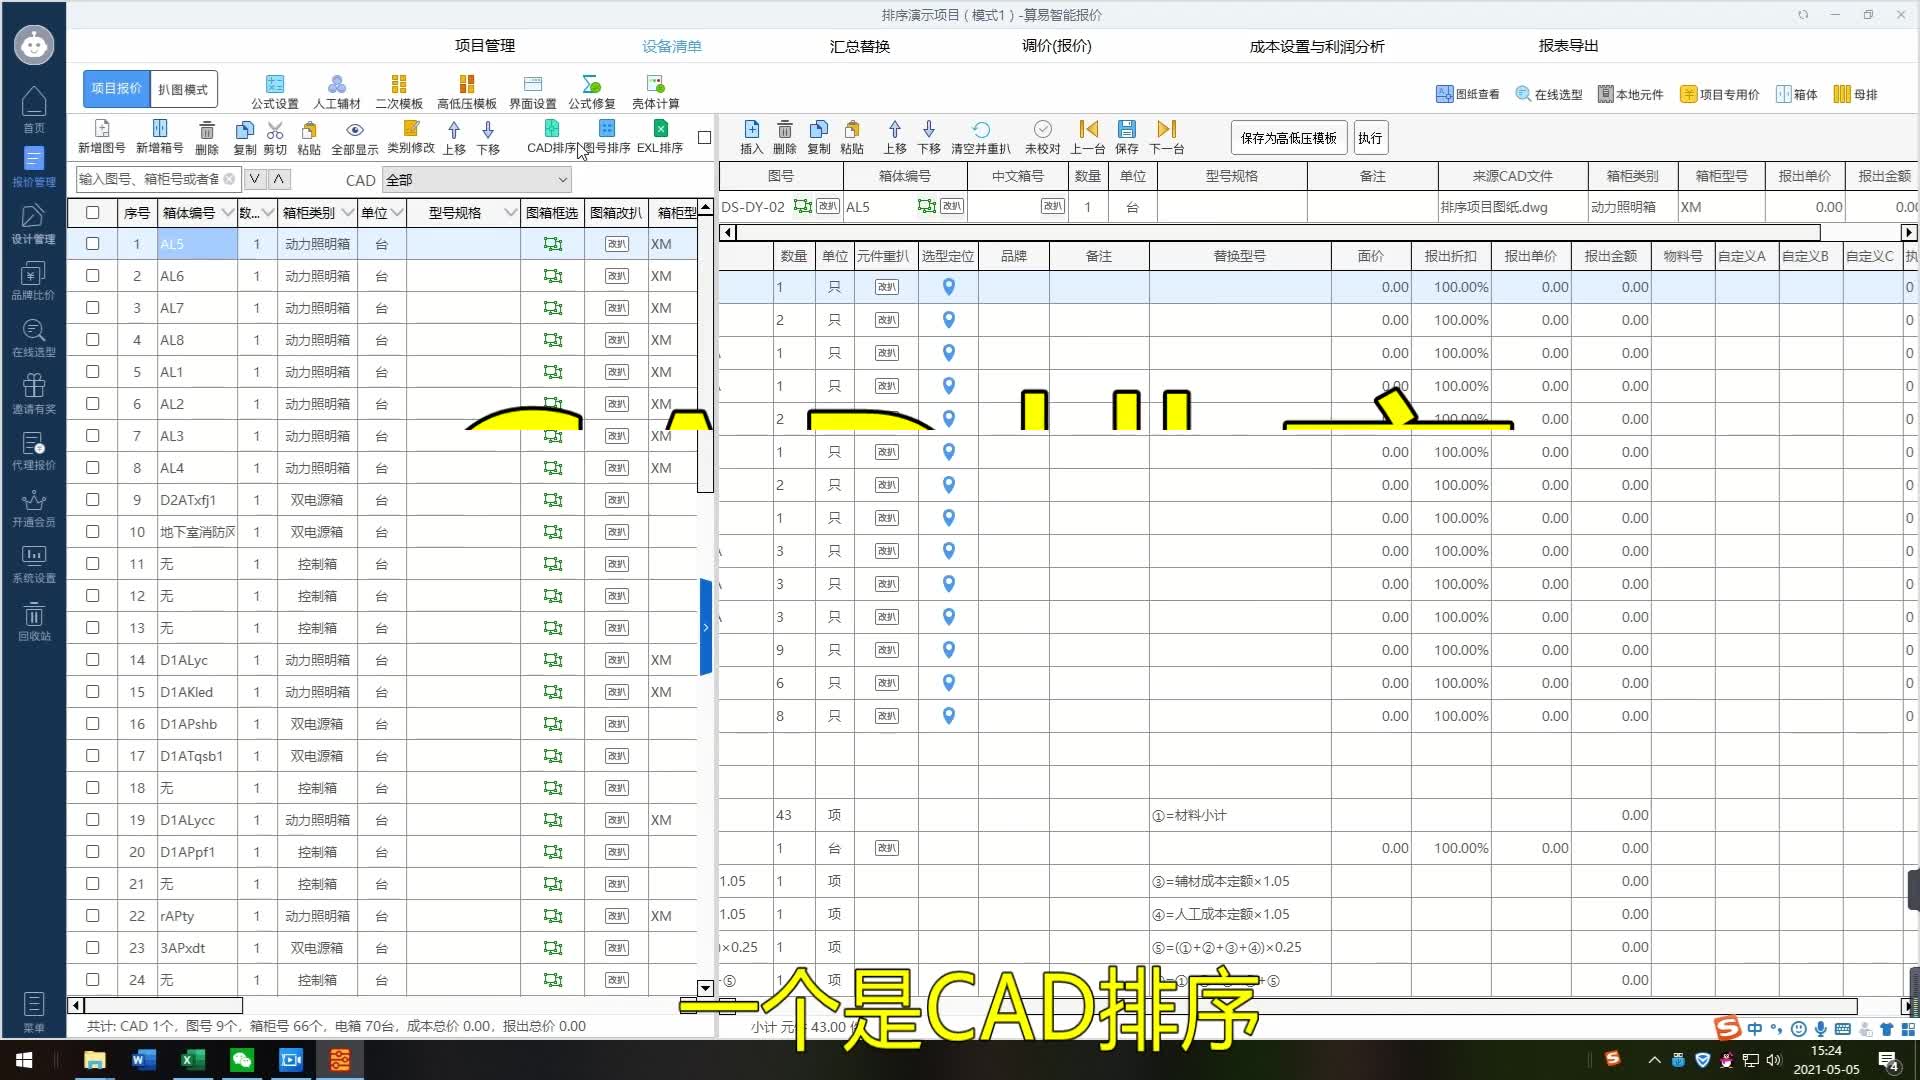Open 图纸查看 viewer icon
1920x1080 pixels.
[1444, 94]
